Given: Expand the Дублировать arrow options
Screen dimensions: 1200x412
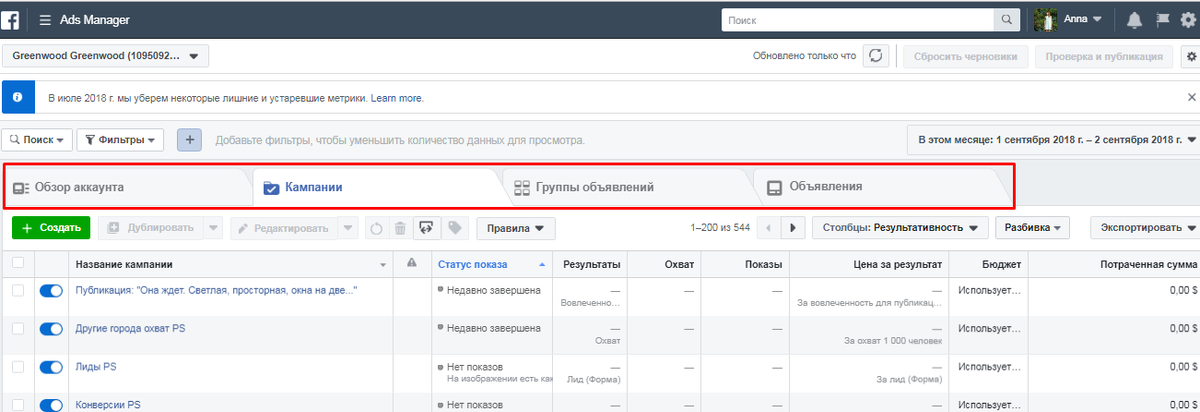Looking at the screenshot, I should tap(213, 228).
